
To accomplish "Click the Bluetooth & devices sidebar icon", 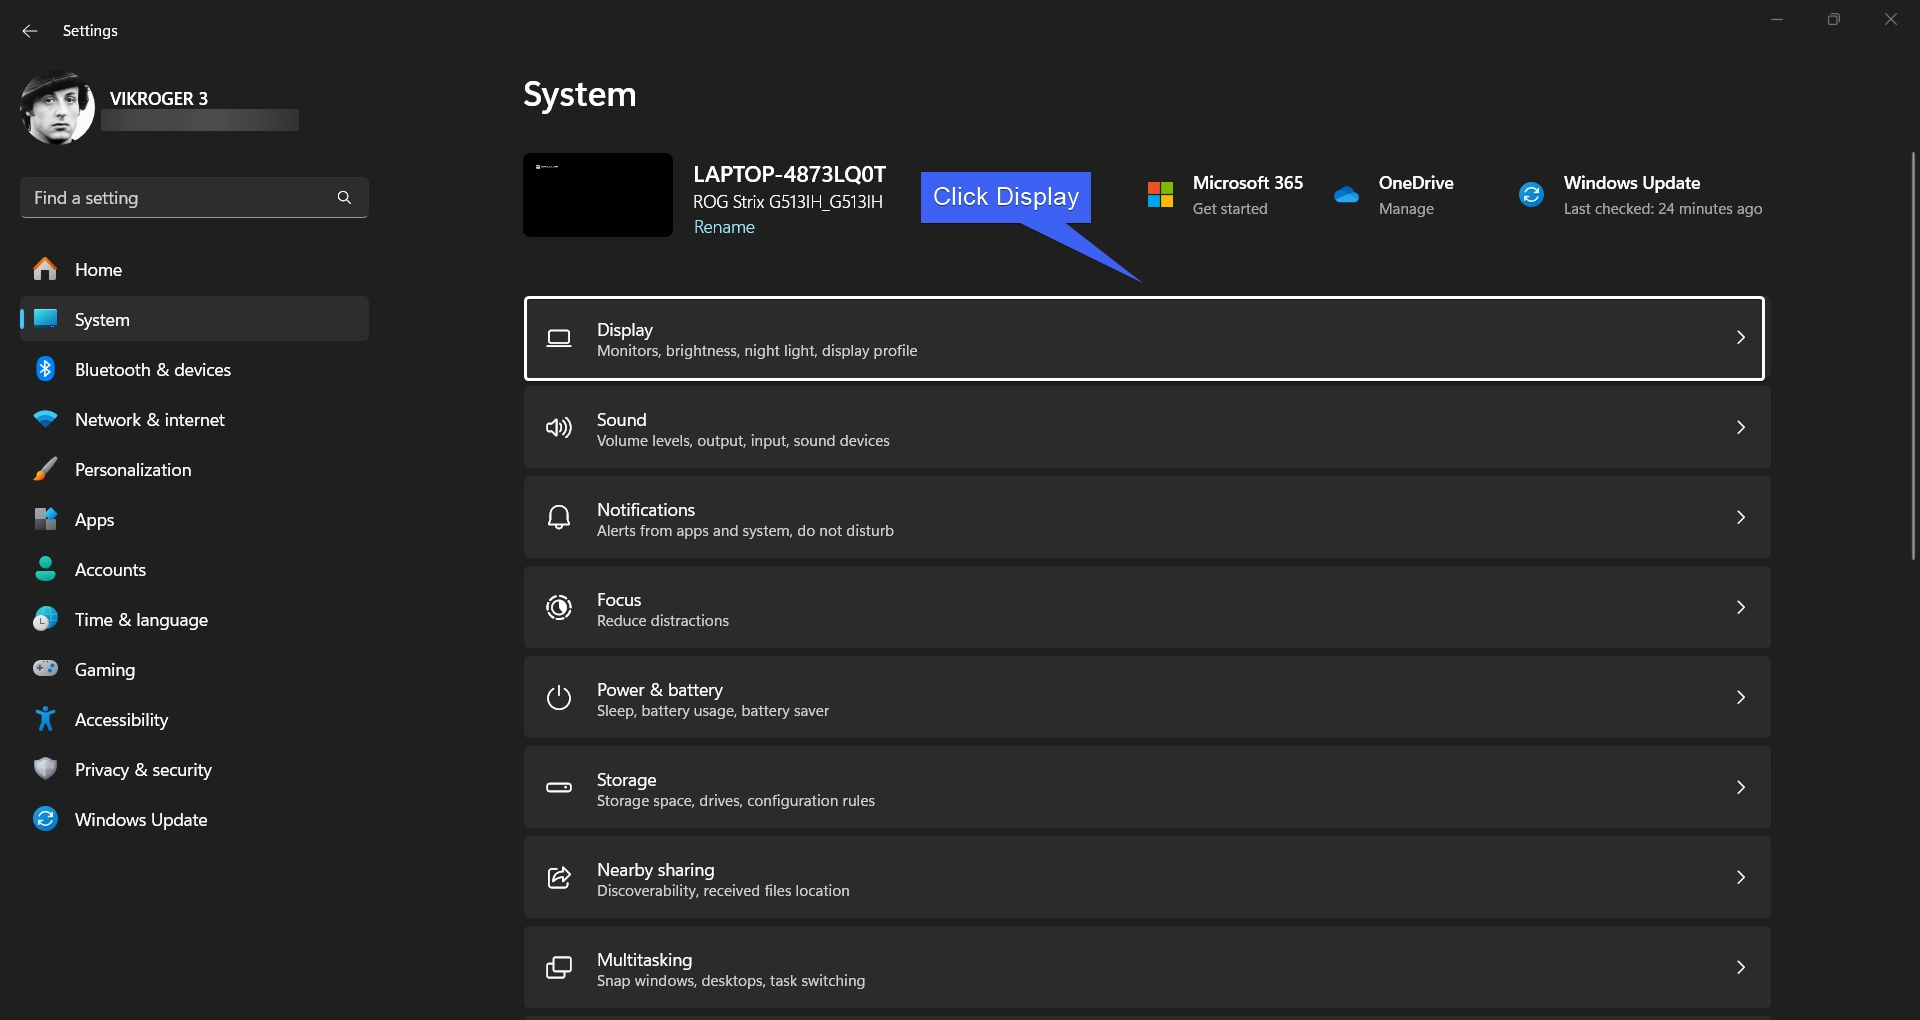I will 45,369.
